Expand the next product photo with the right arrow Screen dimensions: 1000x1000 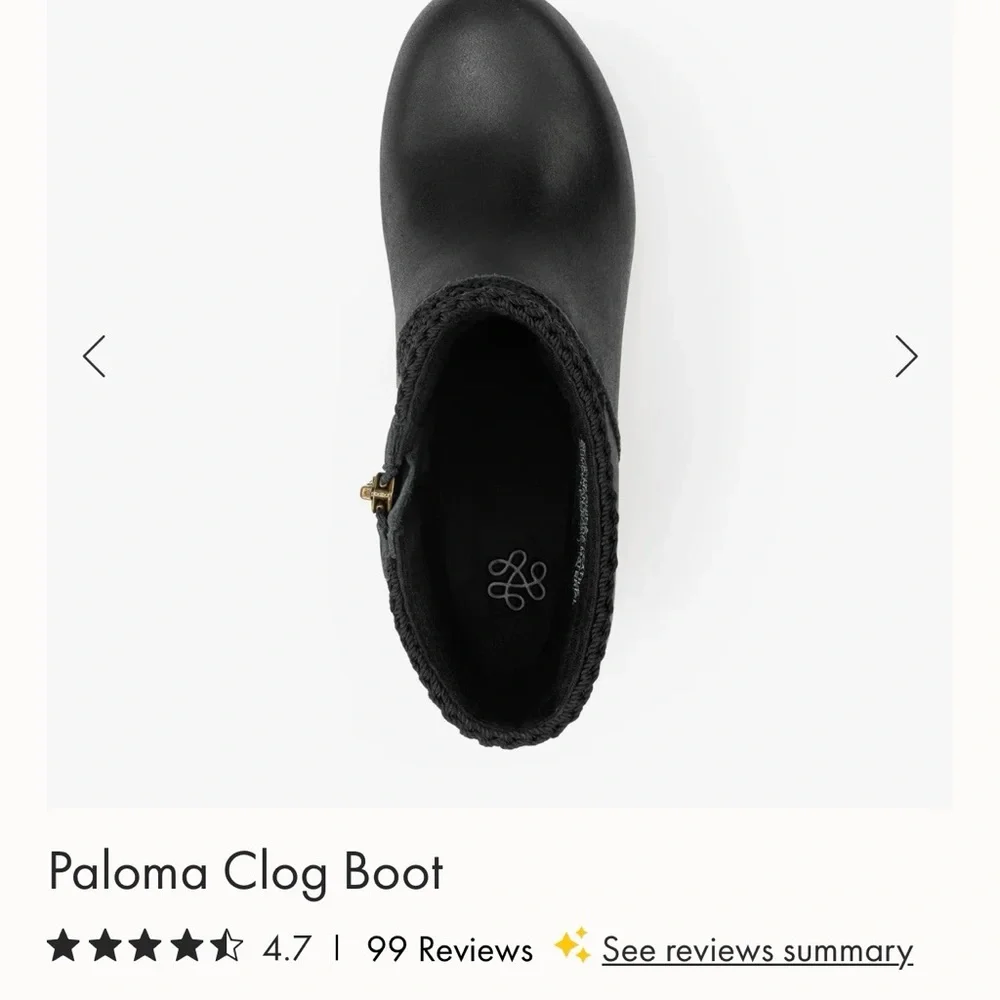[905, 354]
